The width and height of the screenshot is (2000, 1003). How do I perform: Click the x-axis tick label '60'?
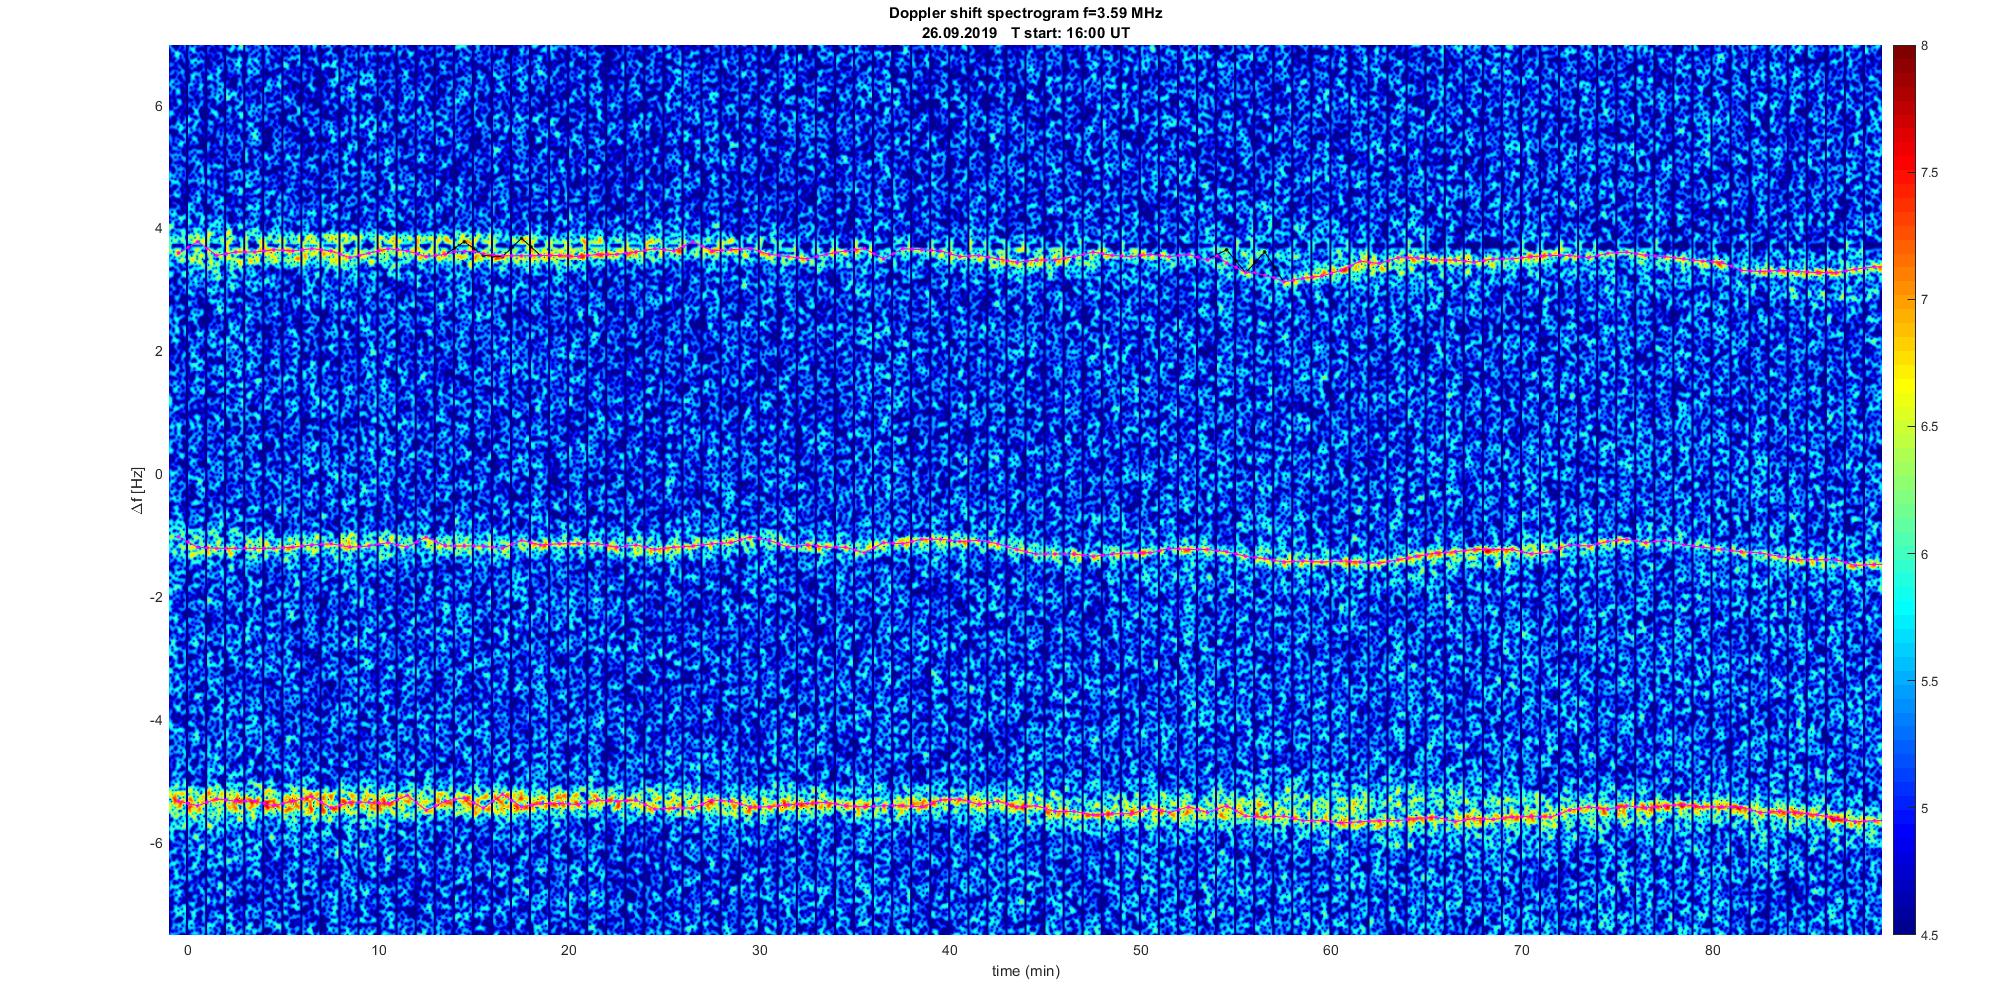(1331, 950)
